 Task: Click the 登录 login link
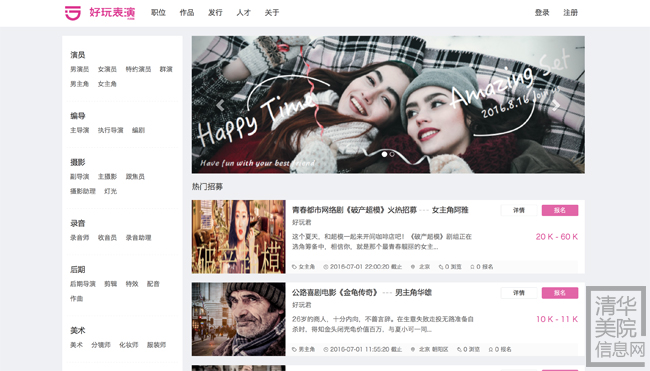click(542, 13)
